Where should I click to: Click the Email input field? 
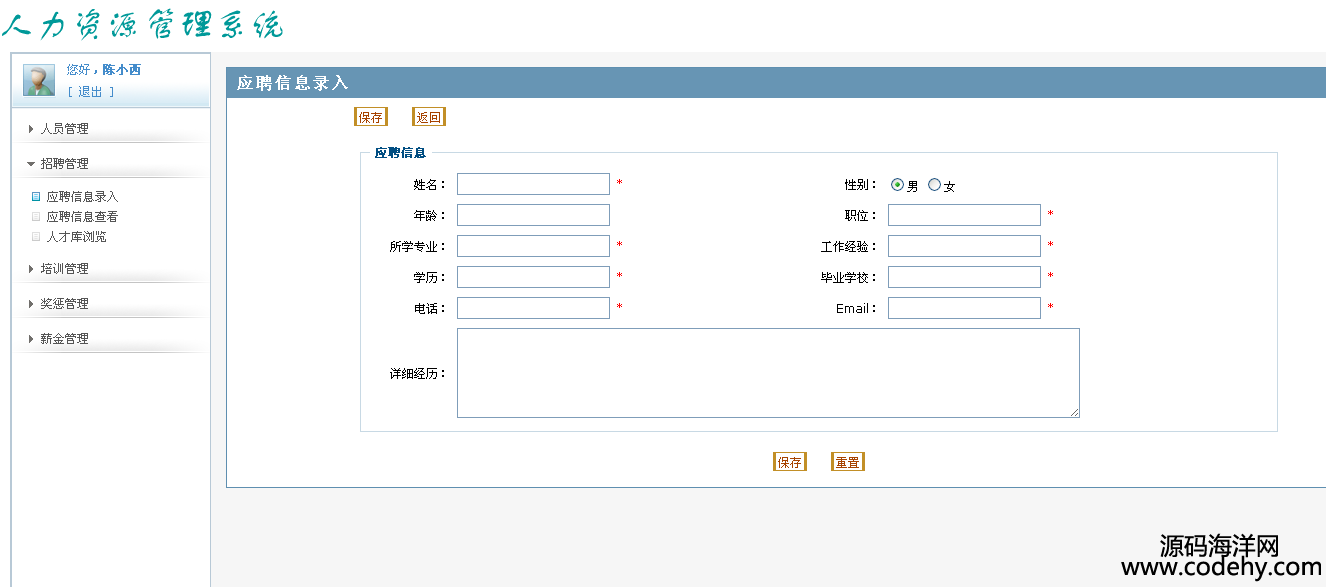click(x=964, y=308)
